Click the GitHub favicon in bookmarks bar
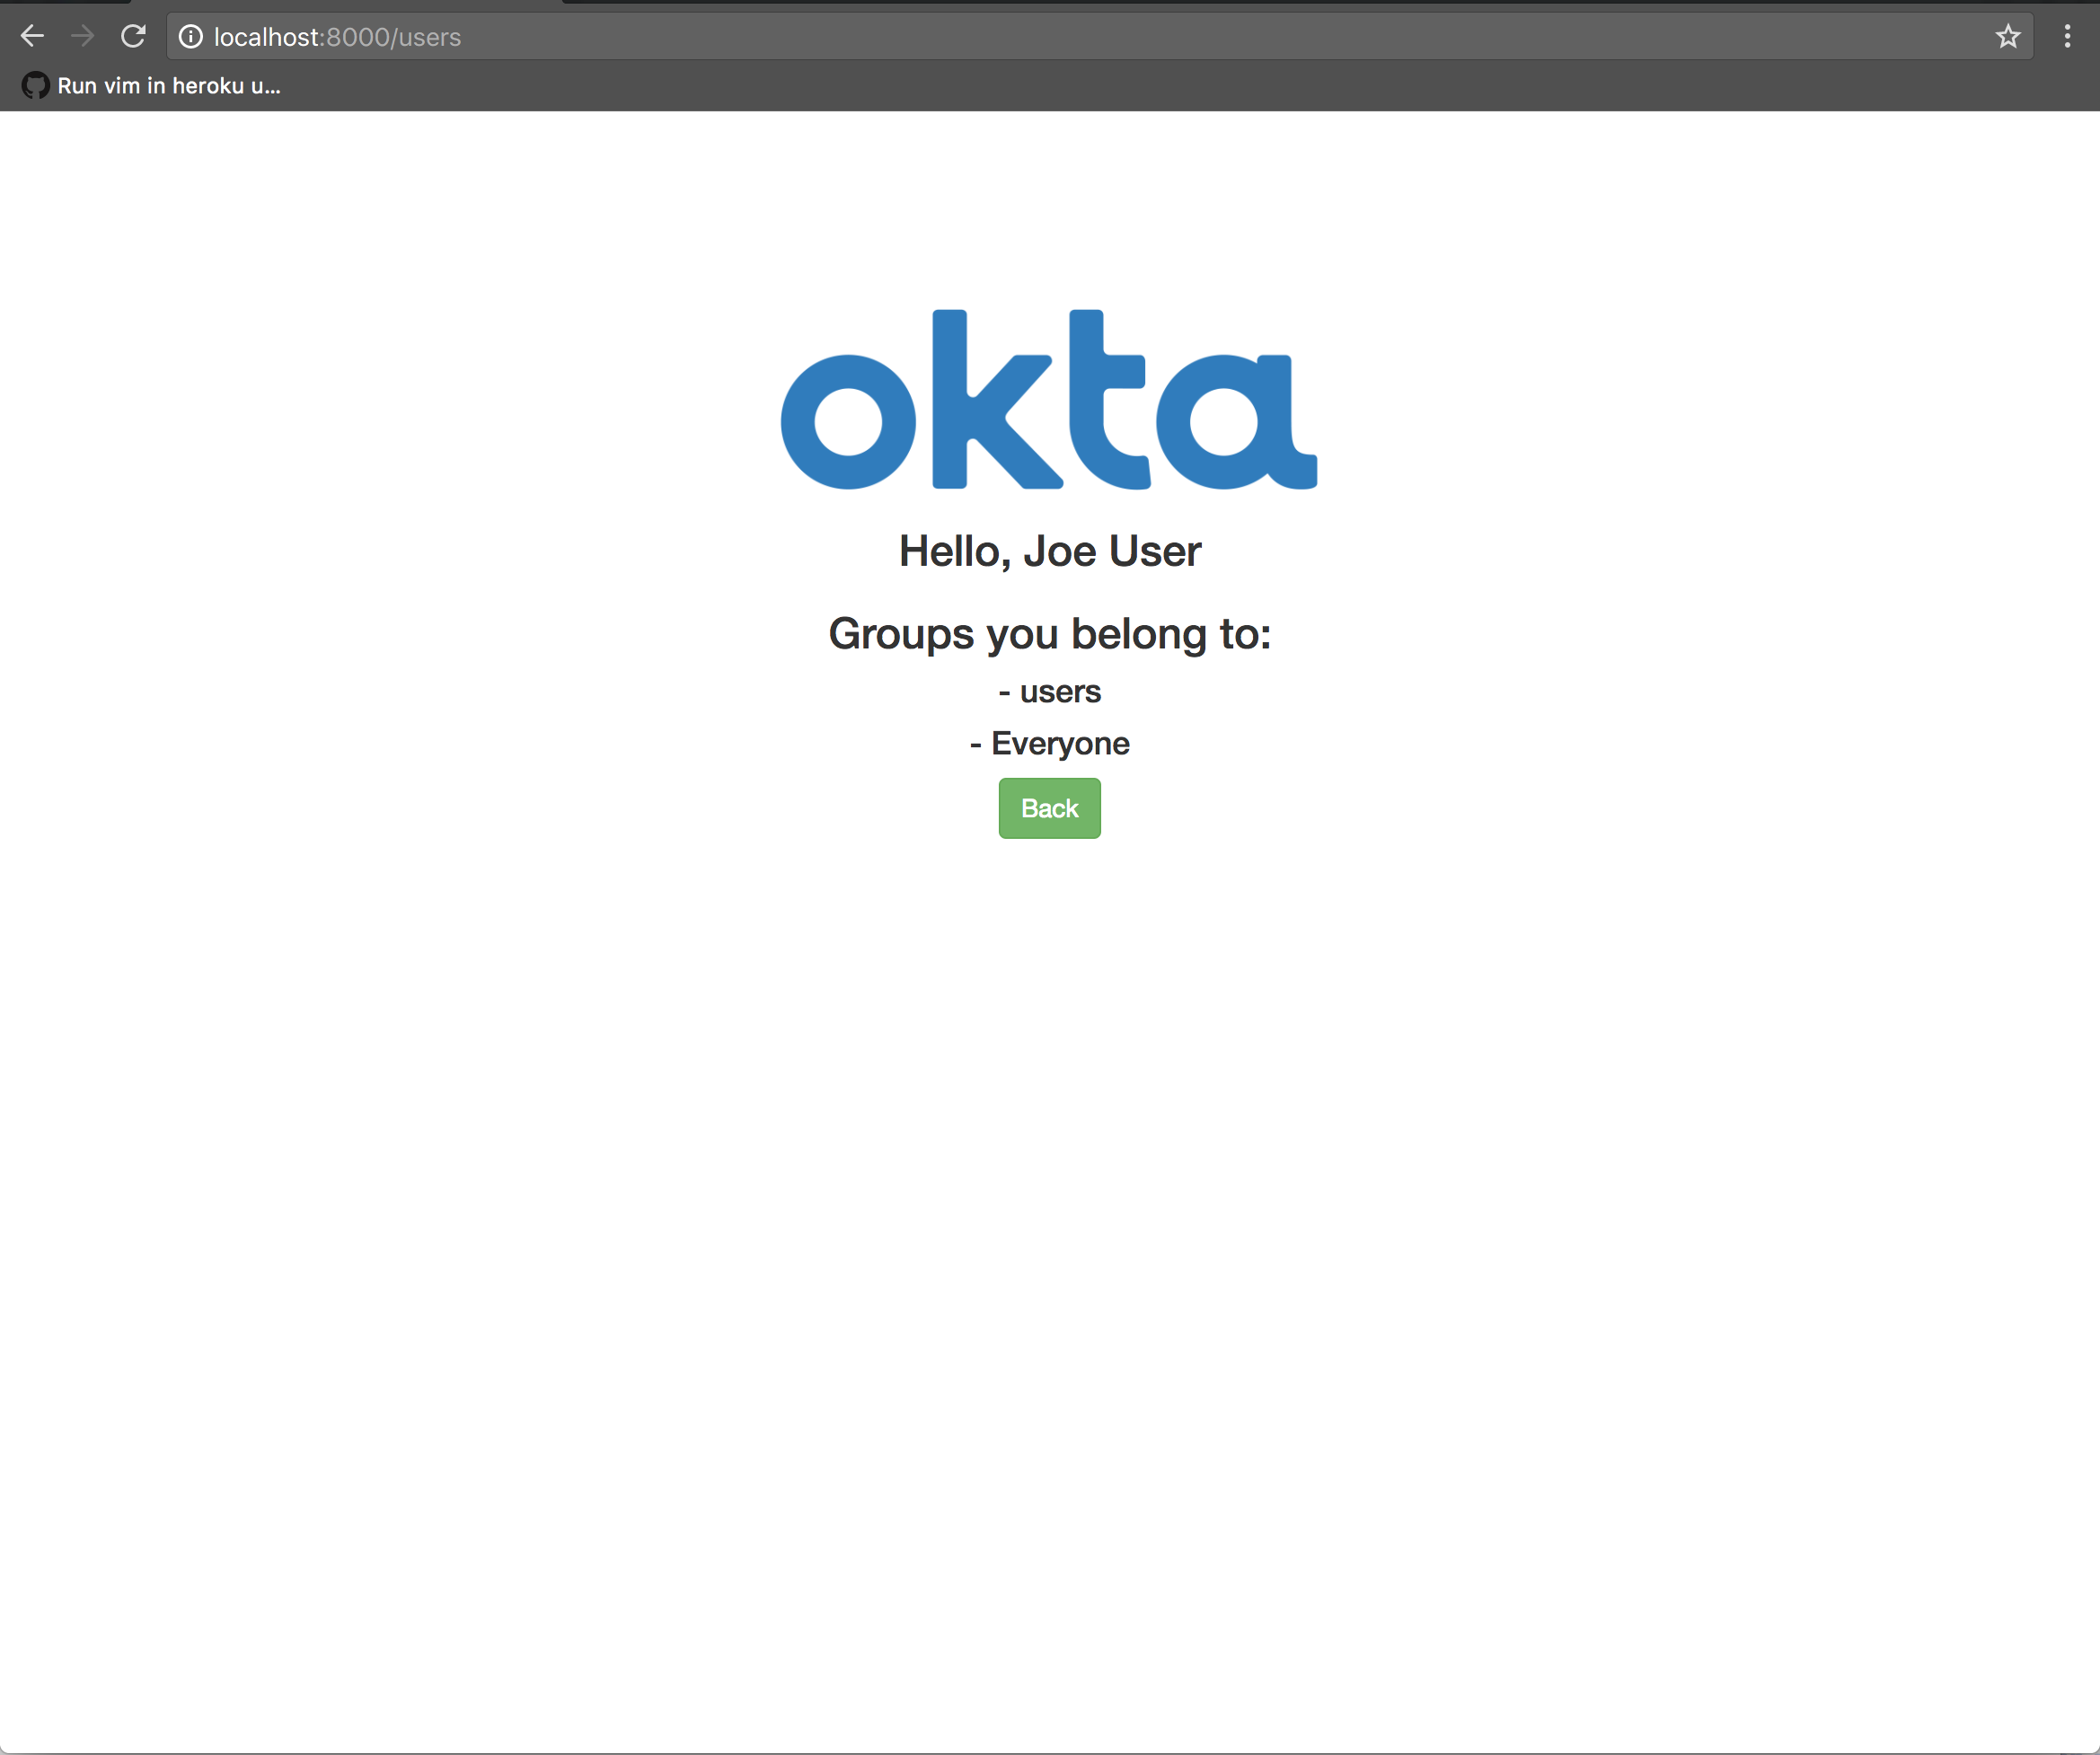Viewport: 2100px width, 1755px height. coord(35,86)
